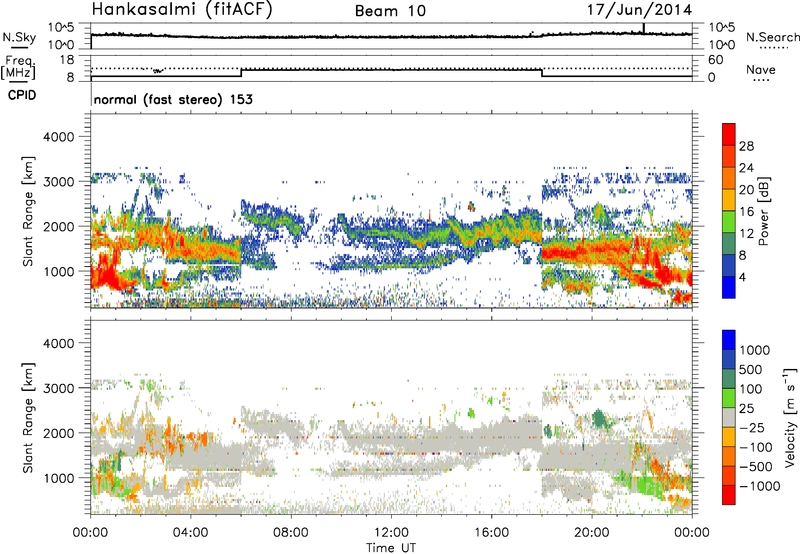Click '24' on the power colorbar
800x554 pixels.
point(746,168)
